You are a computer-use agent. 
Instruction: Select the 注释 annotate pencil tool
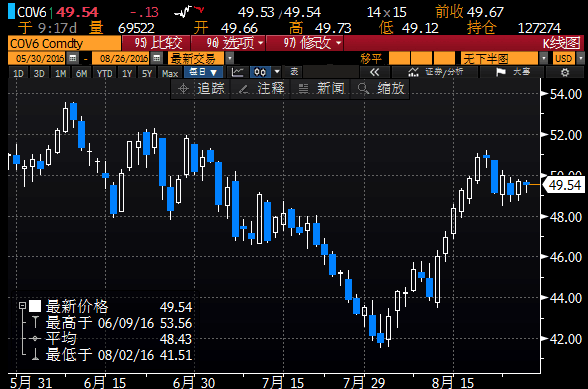(261, 89)
